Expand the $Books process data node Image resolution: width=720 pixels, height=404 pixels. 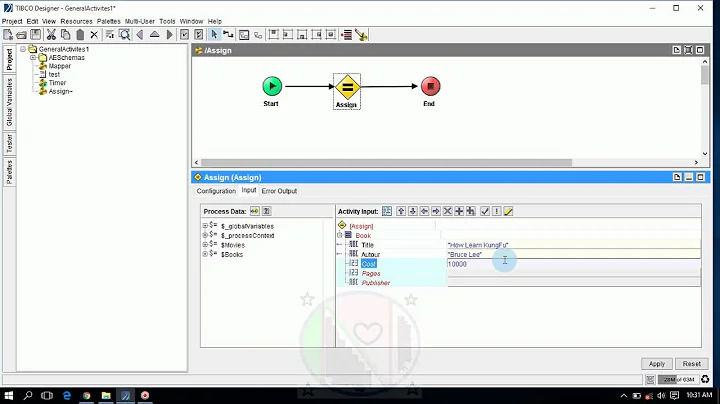(x=205, y=254)
